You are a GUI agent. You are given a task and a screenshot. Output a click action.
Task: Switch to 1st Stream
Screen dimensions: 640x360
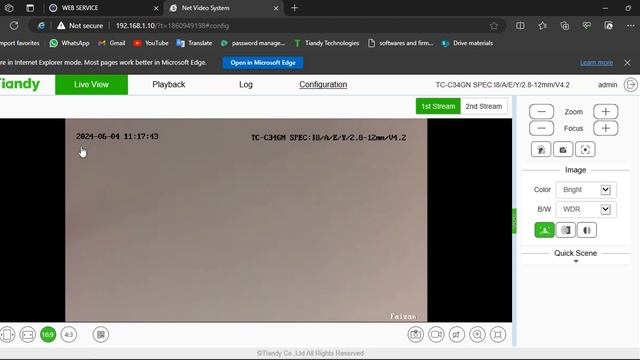pyautogui.click(x=438, y=106)
